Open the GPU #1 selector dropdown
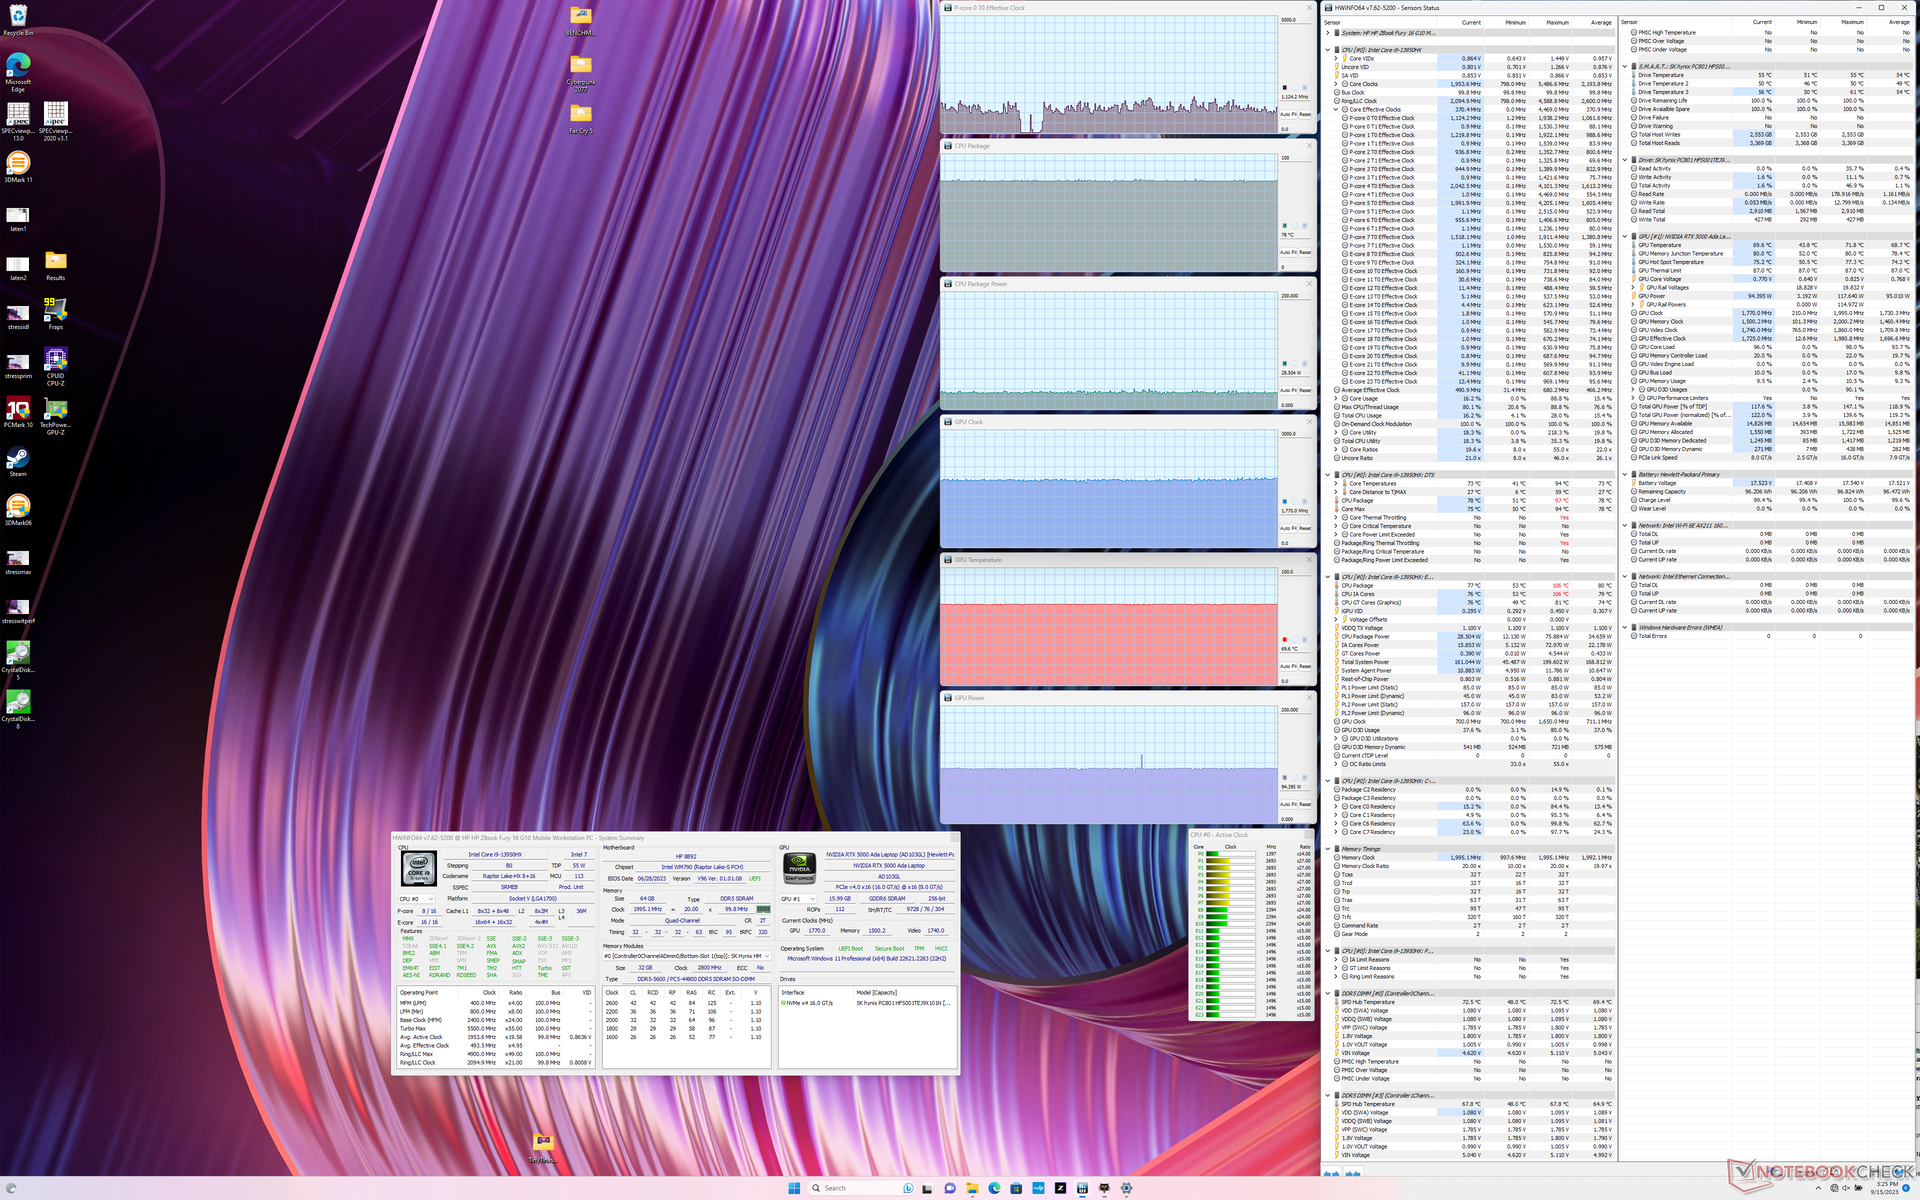Screen dimensions: 1920x1200 797,899
